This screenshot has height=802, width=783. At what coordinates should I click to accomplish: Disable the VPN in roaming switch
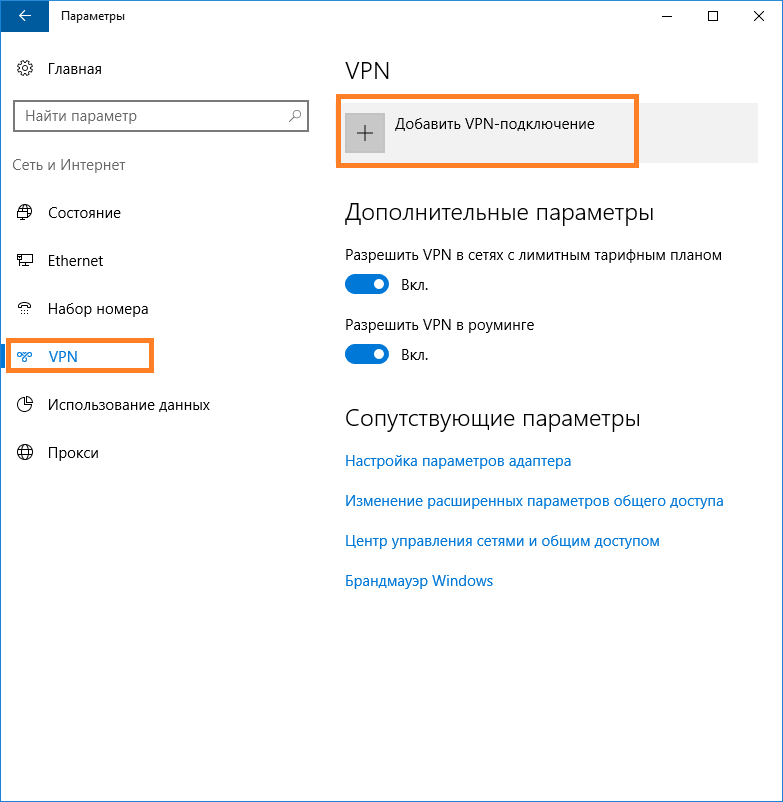pos(367,354)
